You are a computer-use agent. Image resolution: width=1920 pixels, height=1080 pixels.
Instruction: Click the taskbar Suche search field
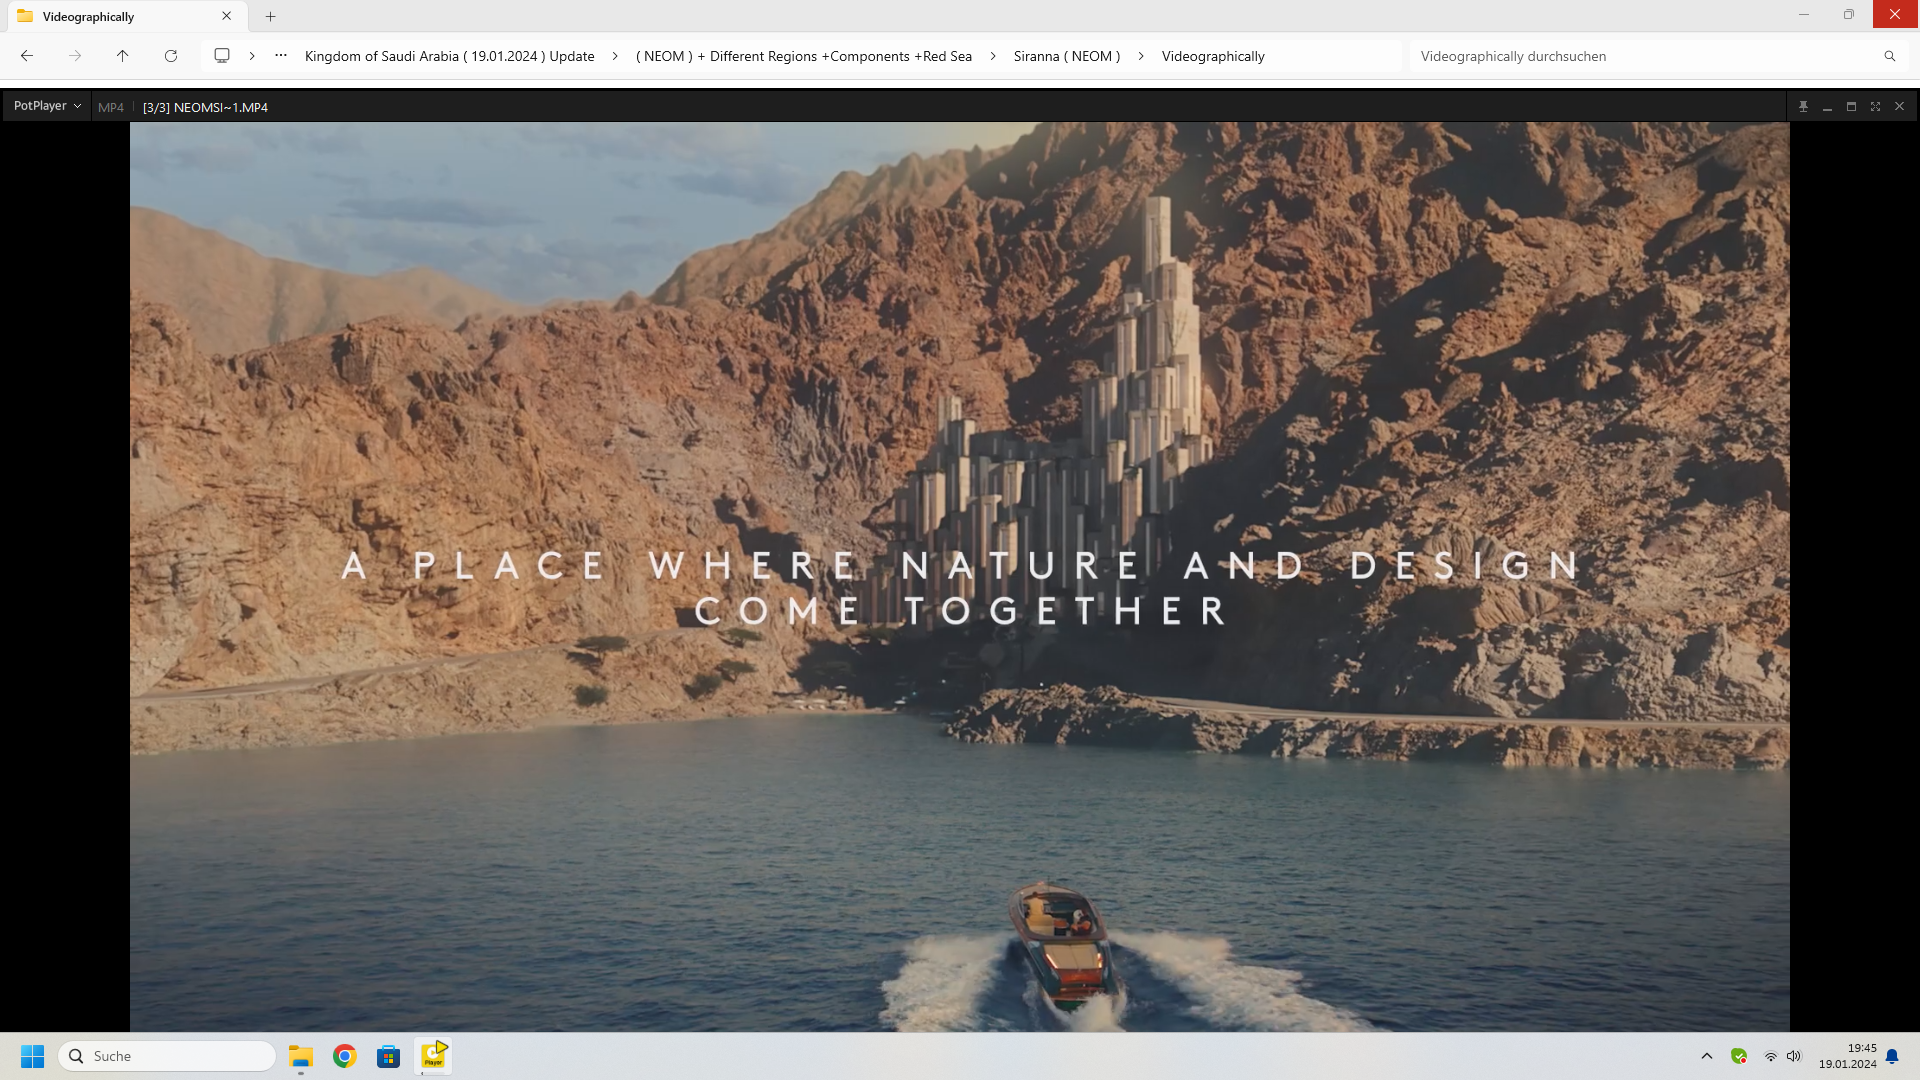[x=168, y=1056]
